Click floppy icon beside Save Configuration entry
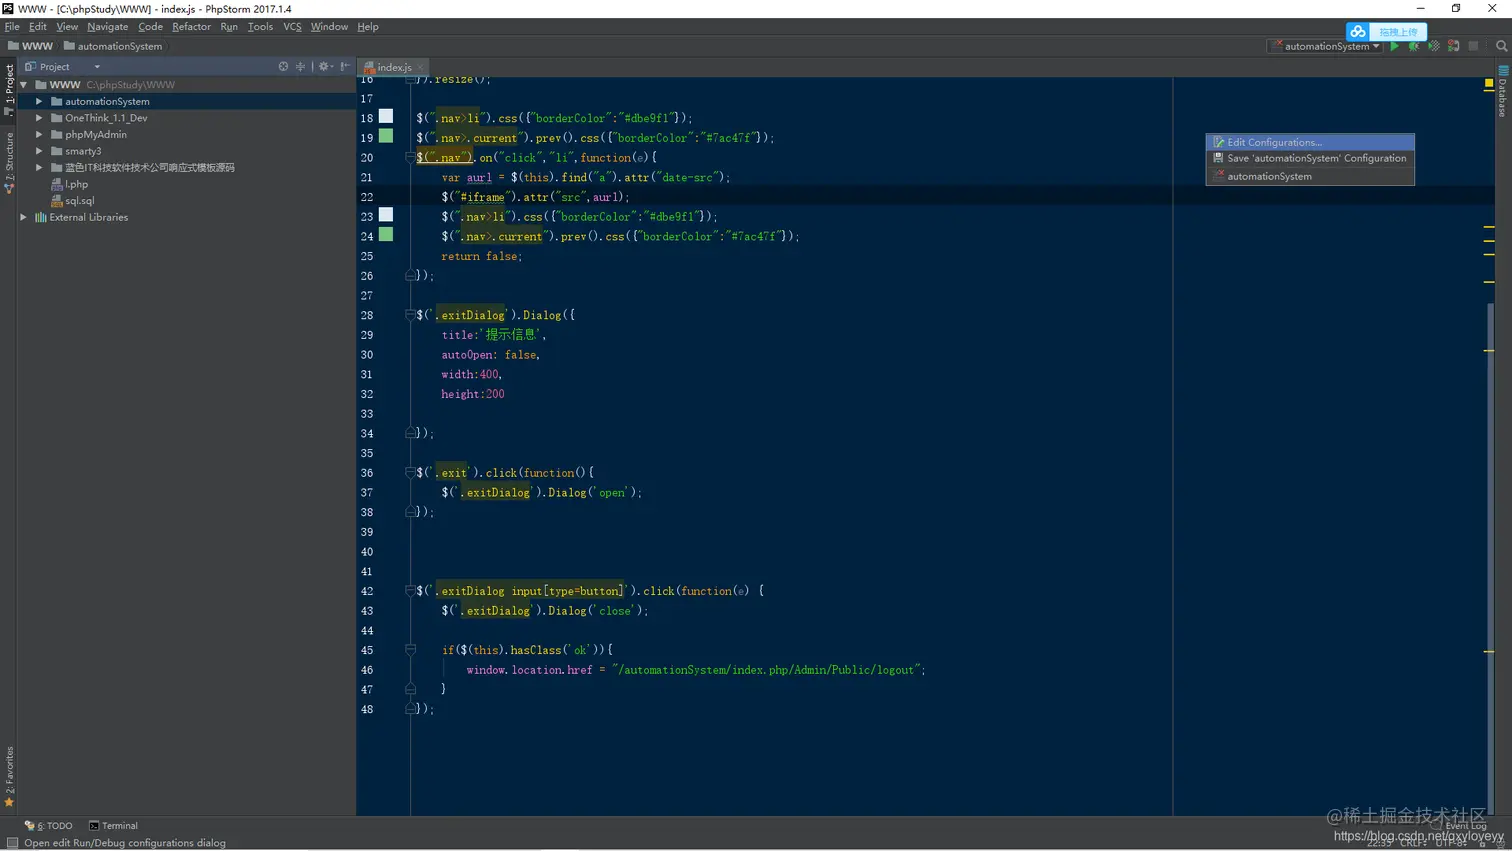Image resolution: width=1512 pixels, height=851 pixels. [1218, 158]
